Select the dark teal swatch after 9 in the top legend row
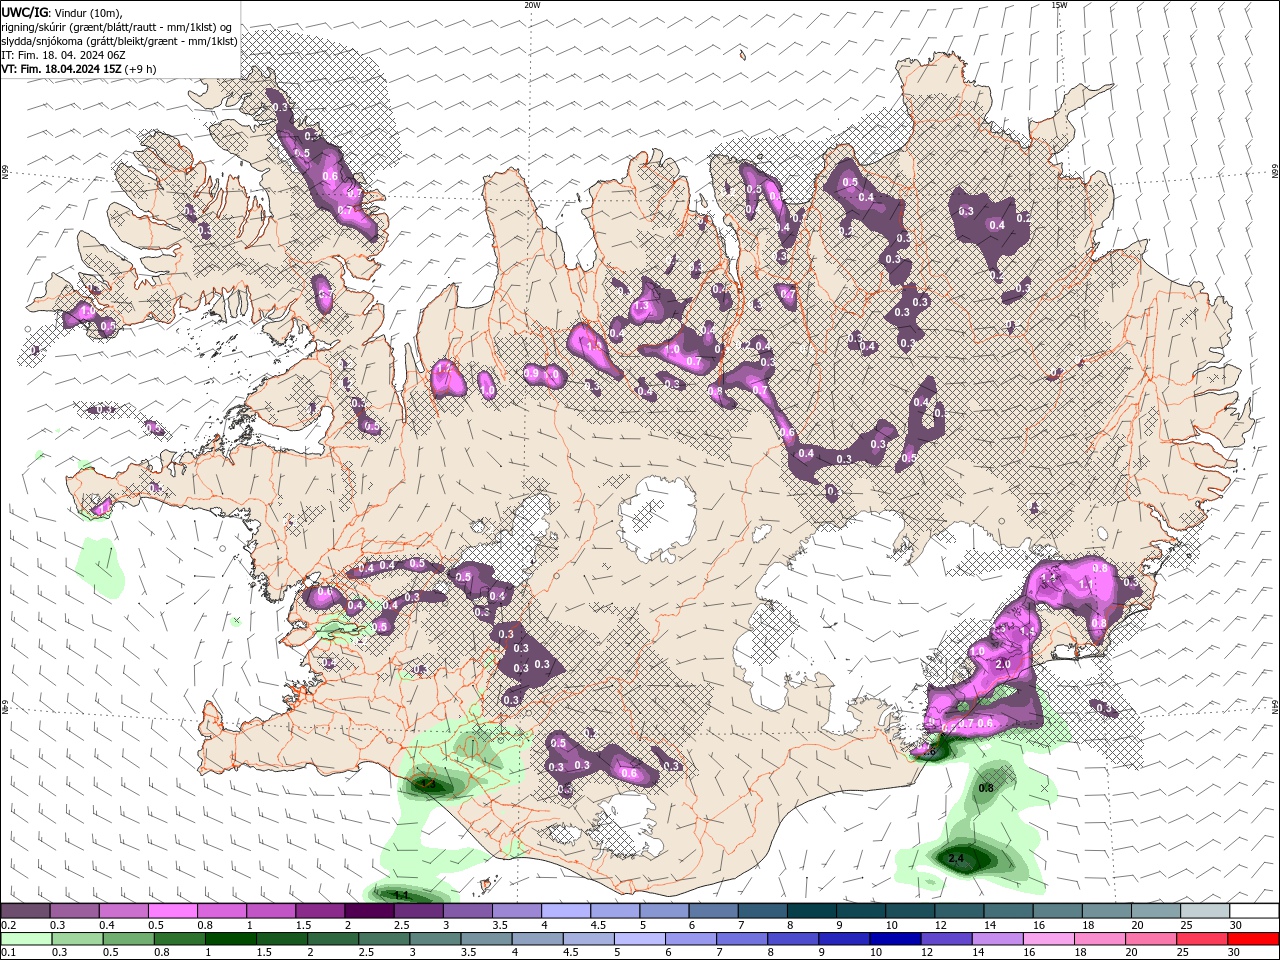Image resolution: width=1280 pixels, height=960 pixels. 859,911
